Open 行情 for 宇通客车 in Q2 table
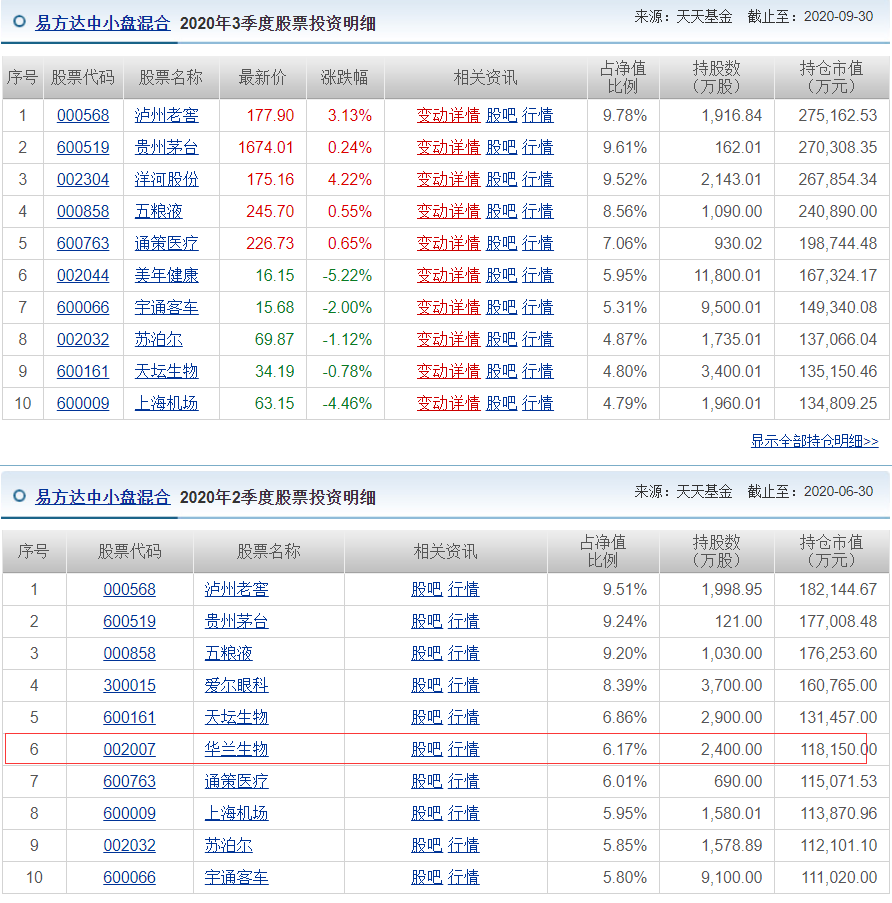This screenshot has height=903, width=892. tap(464, 877)
